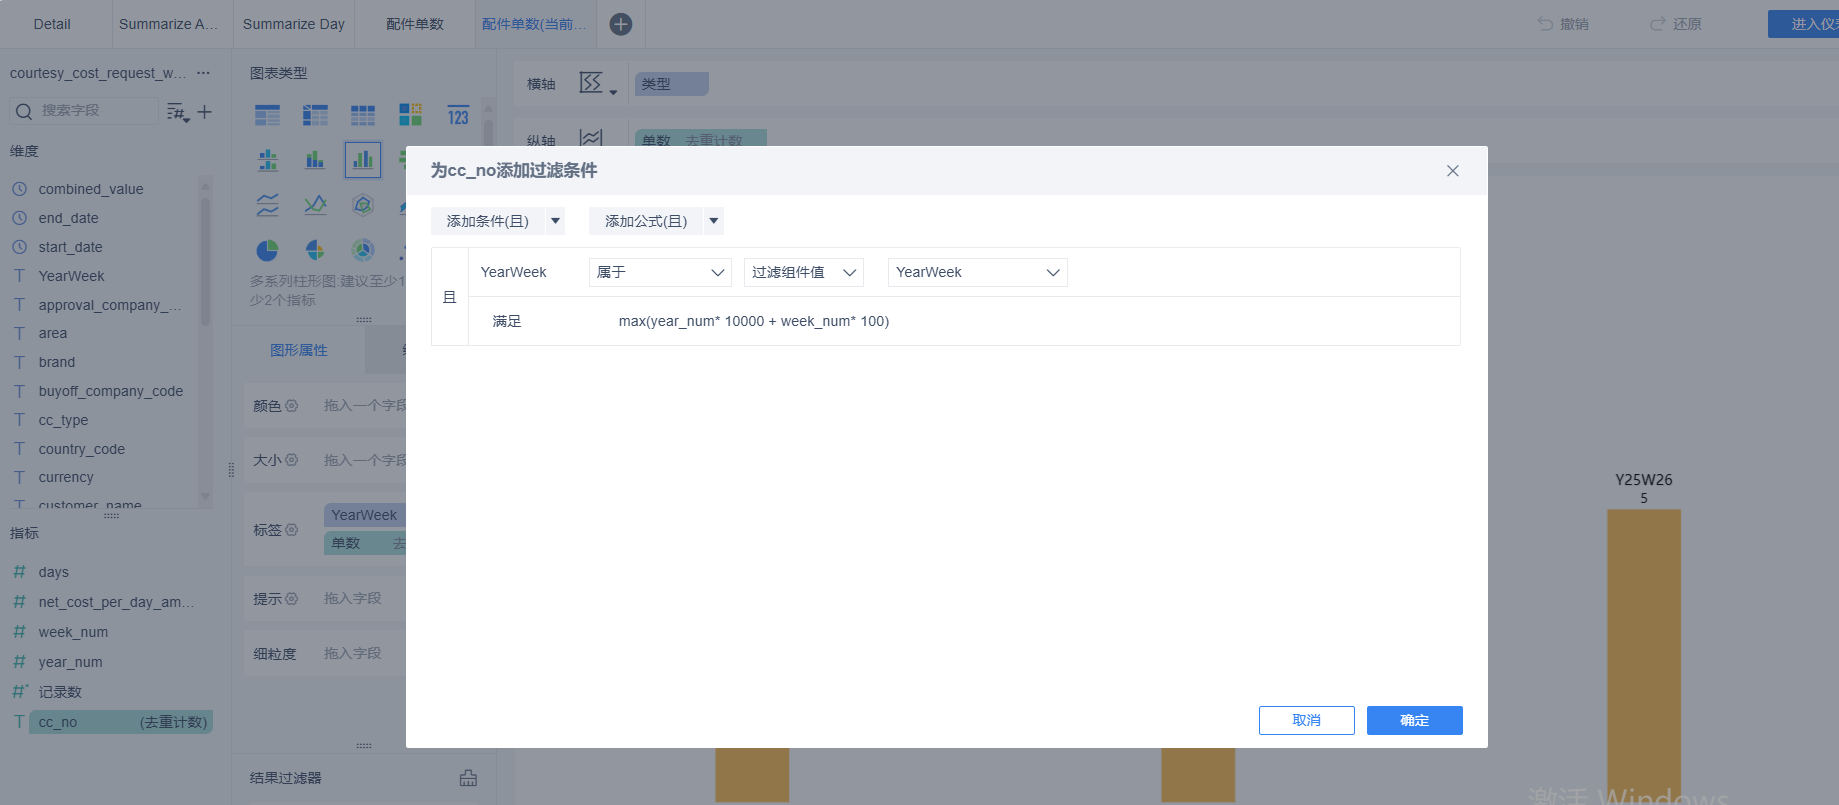This screenshot has width=1839, height=805.
Task: Click the 还原 redo button
Action: click(1677, 24)
